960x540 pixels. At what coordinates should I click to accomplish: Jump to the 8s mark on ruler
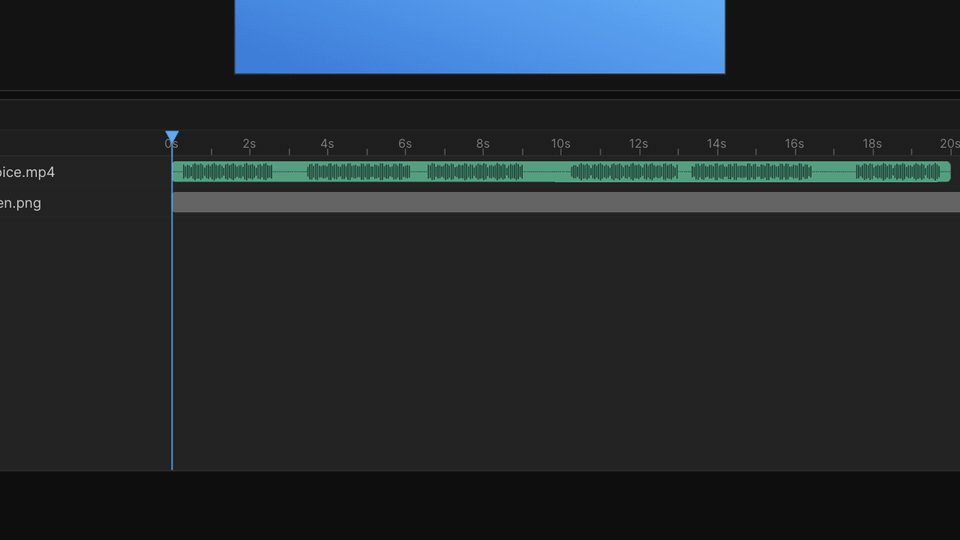coord(483,144)
